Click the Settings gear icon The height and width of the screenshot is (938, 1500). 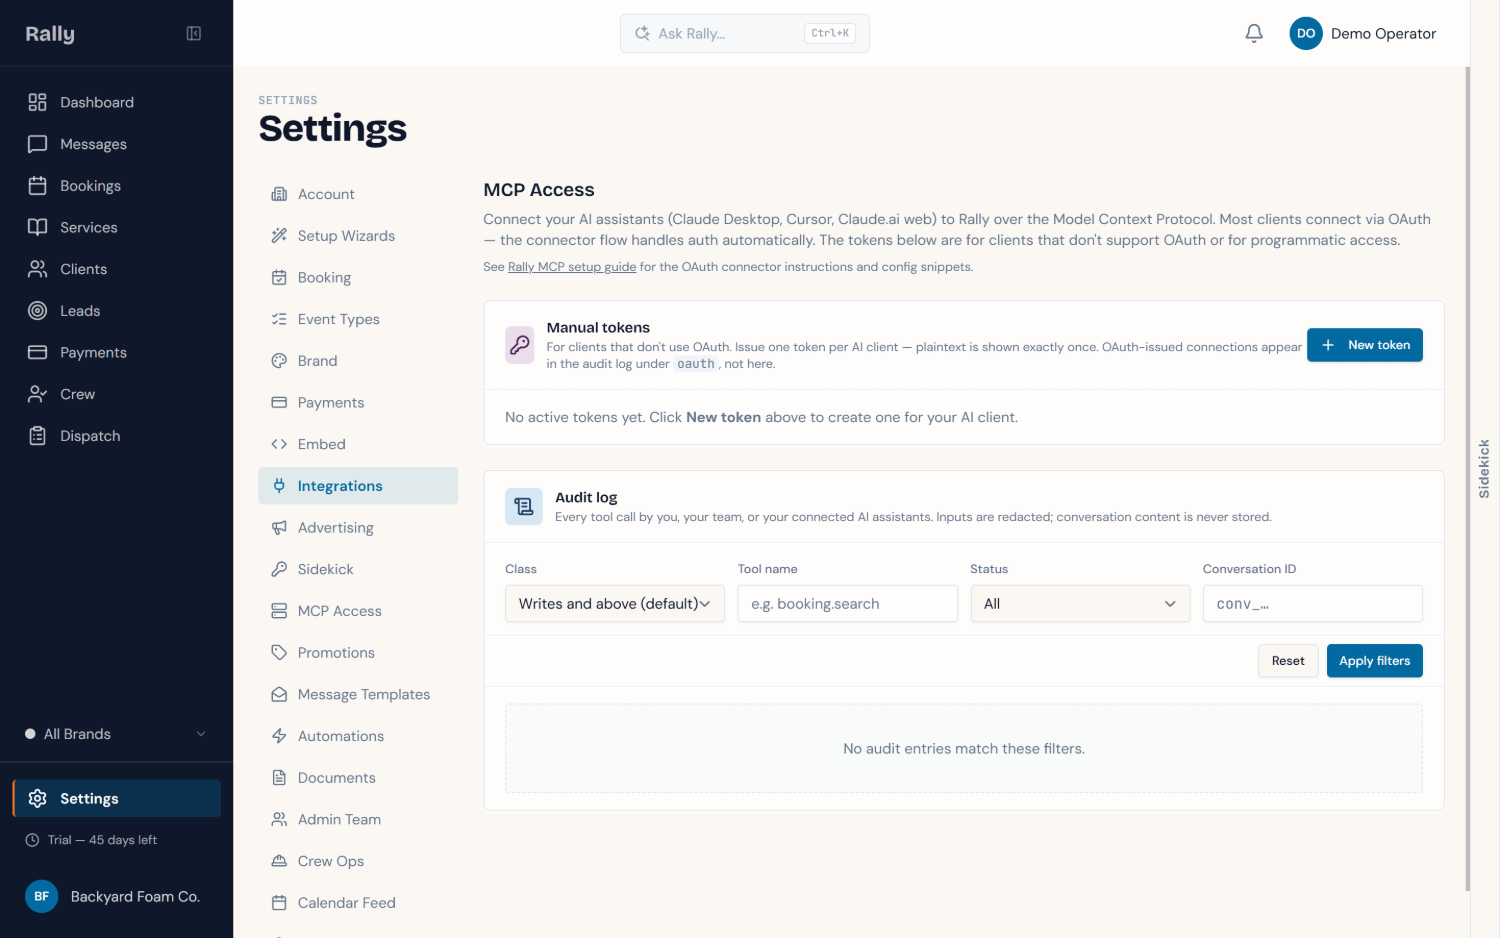(37, 798)
